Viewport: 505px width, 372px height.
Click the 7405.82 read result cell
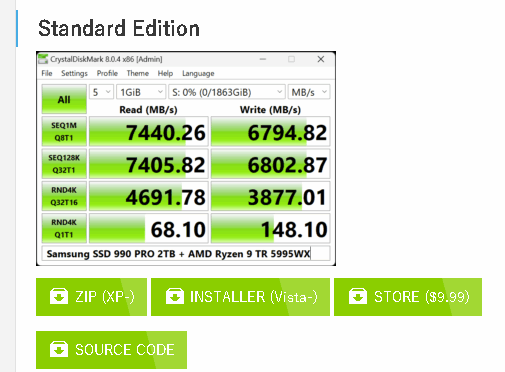tap(149, 164)
